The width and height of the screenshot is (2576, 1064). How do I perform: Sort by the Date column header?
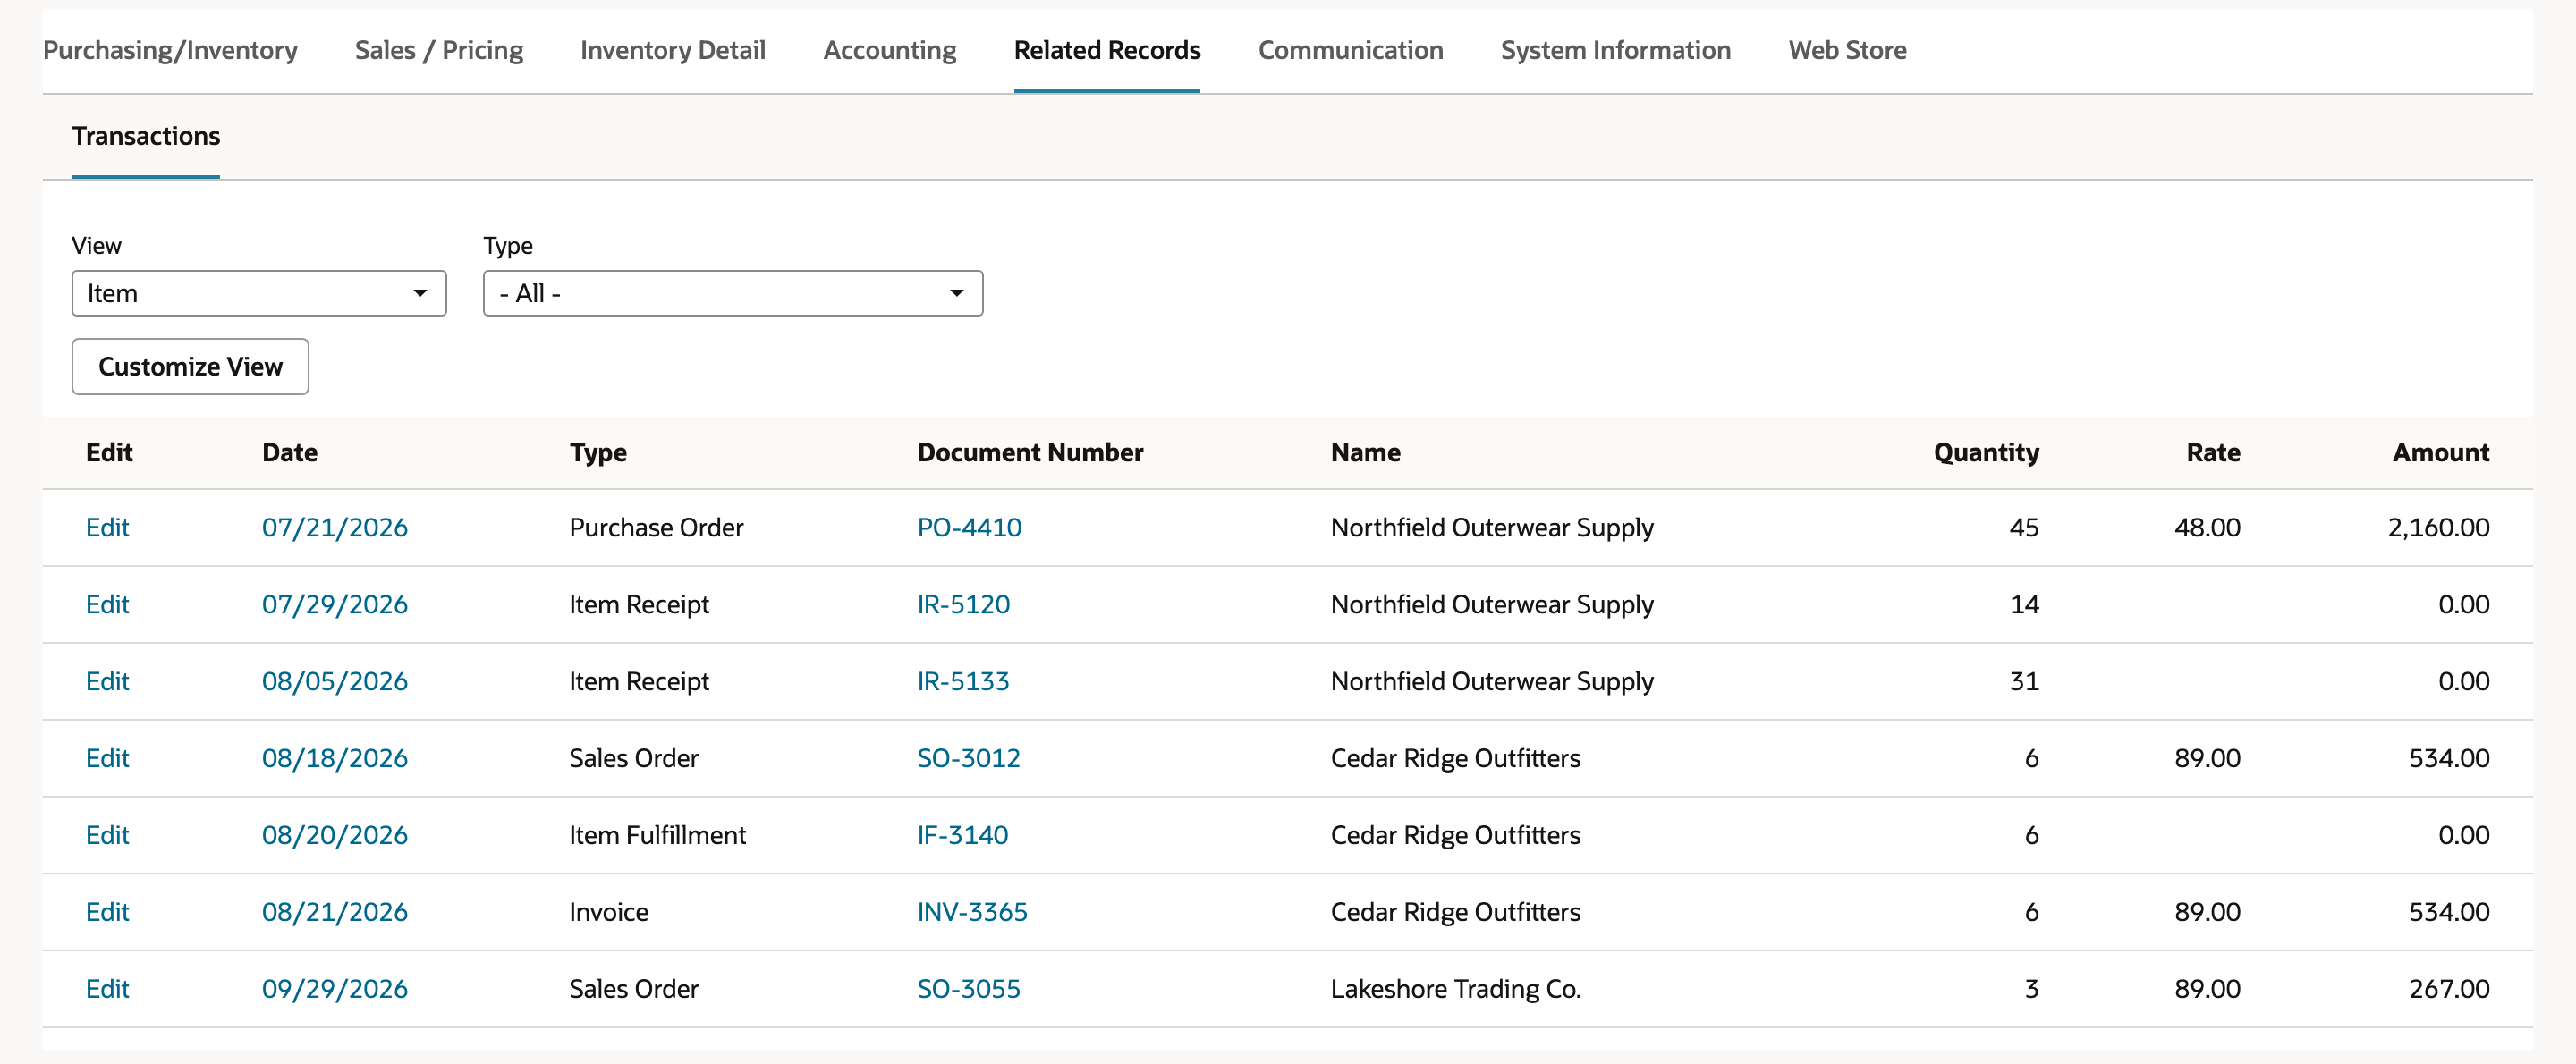290,452
